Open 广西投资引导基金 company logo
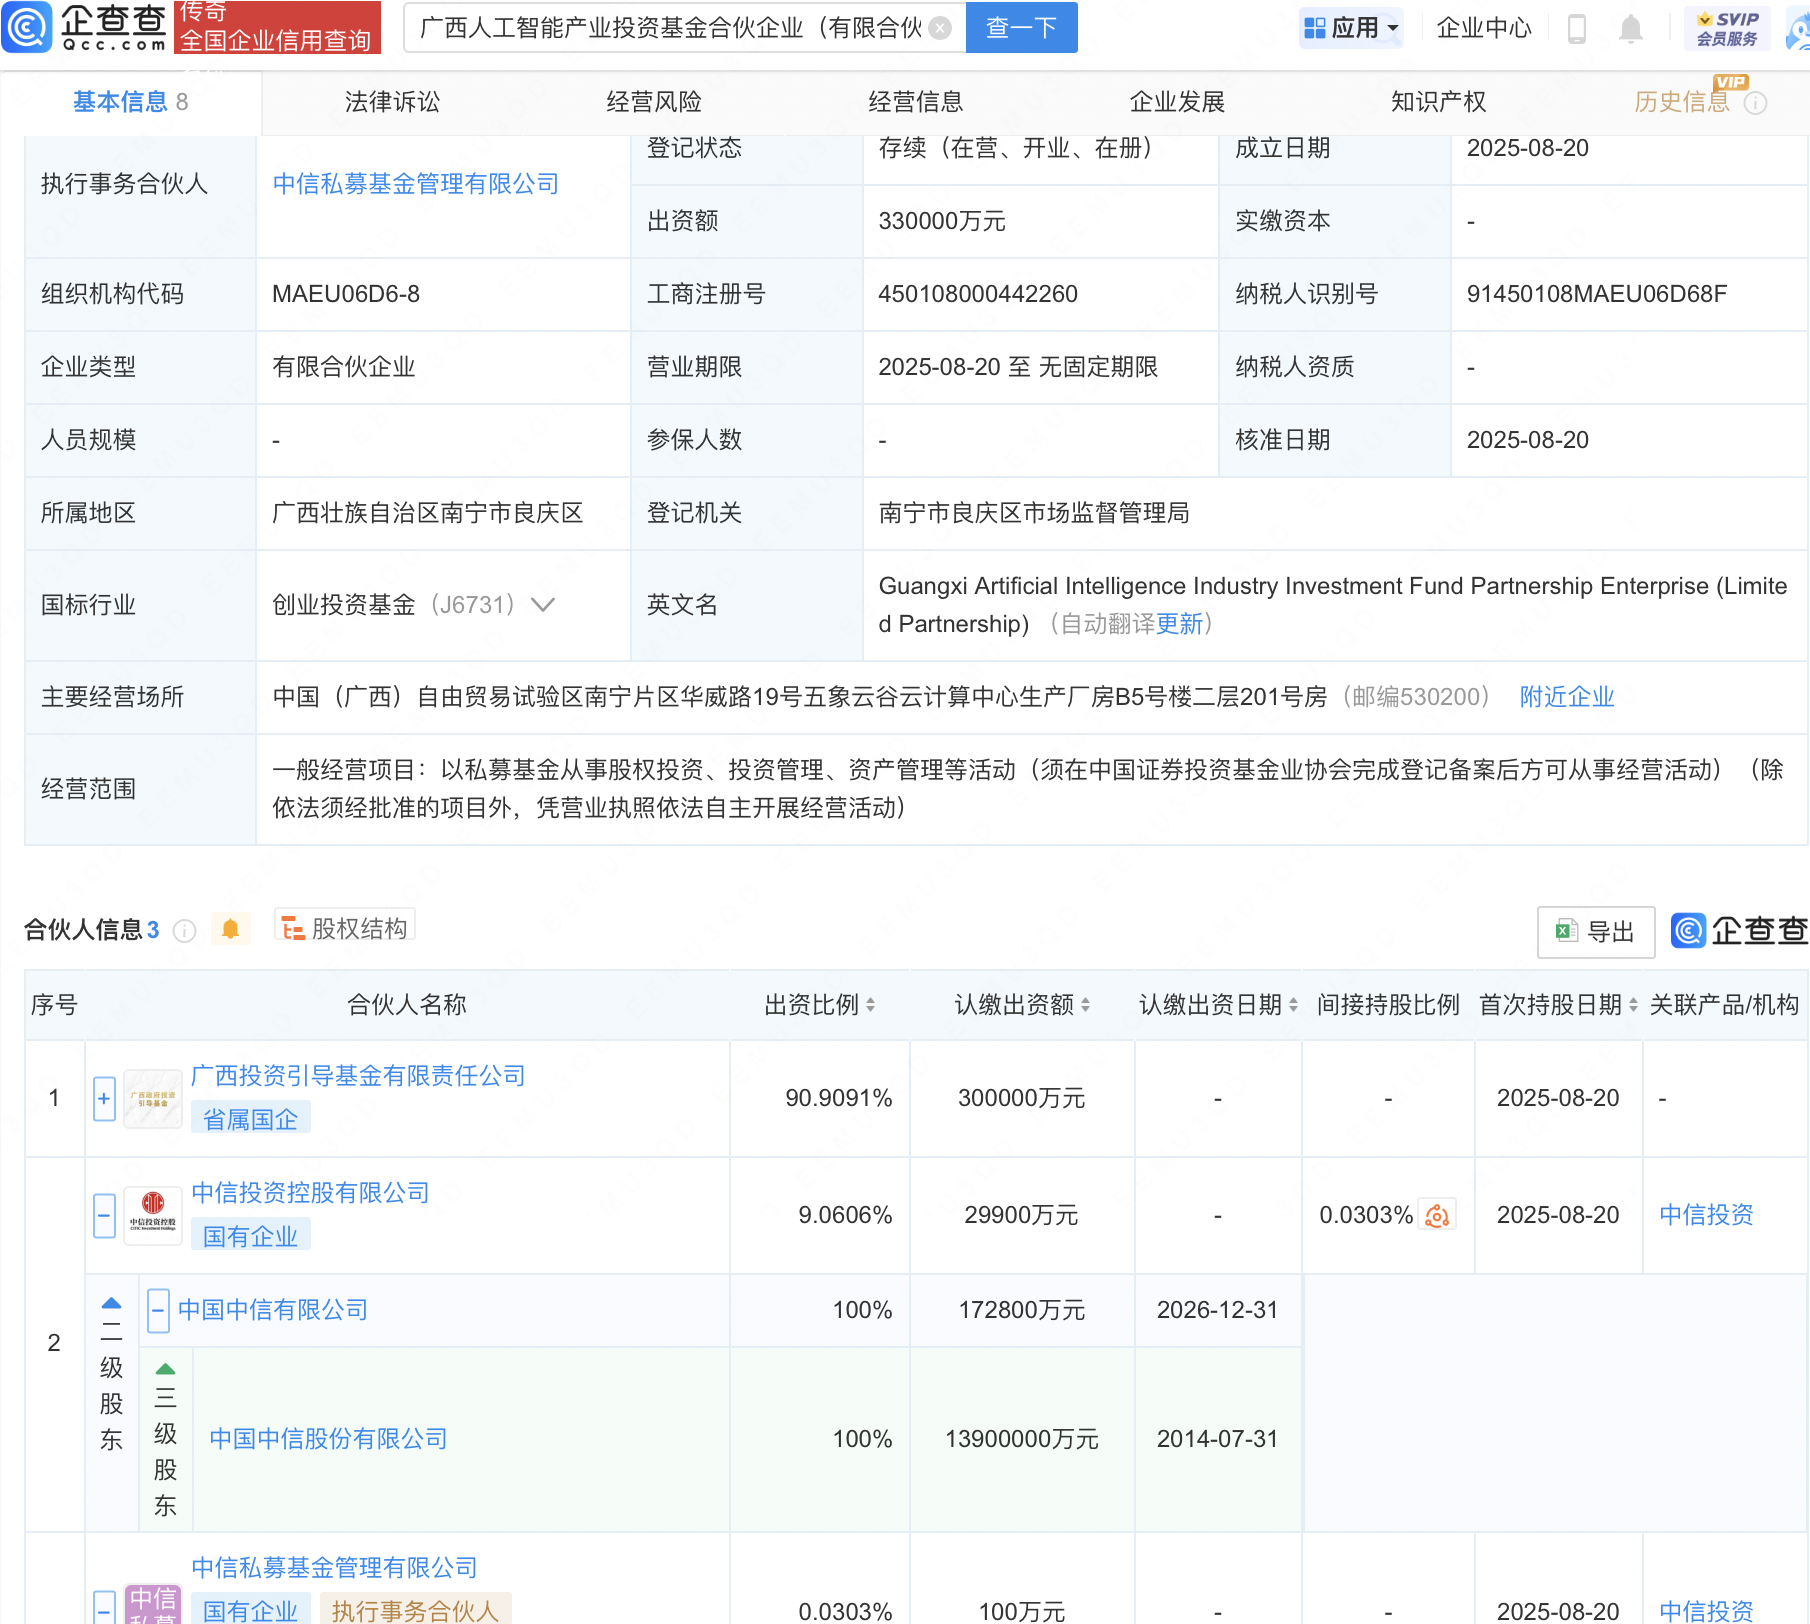 coord(153,1098)
